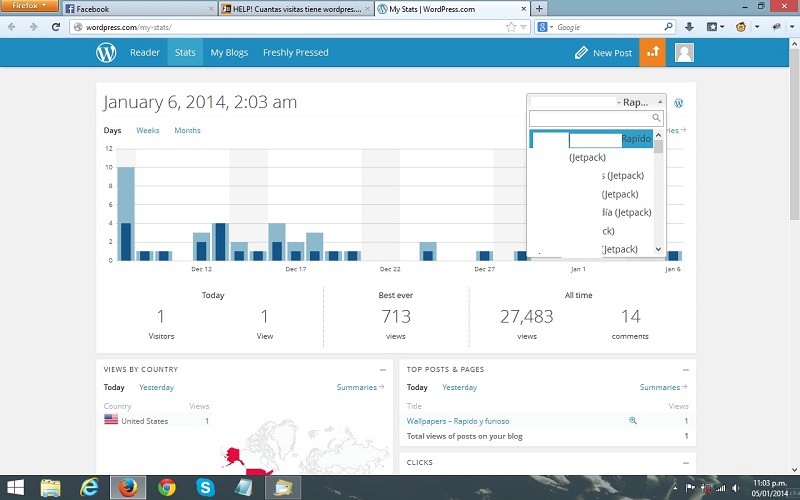Viewport: 800px width, 500px height.
Task: Open the Windows Start button
Action: 15,488
